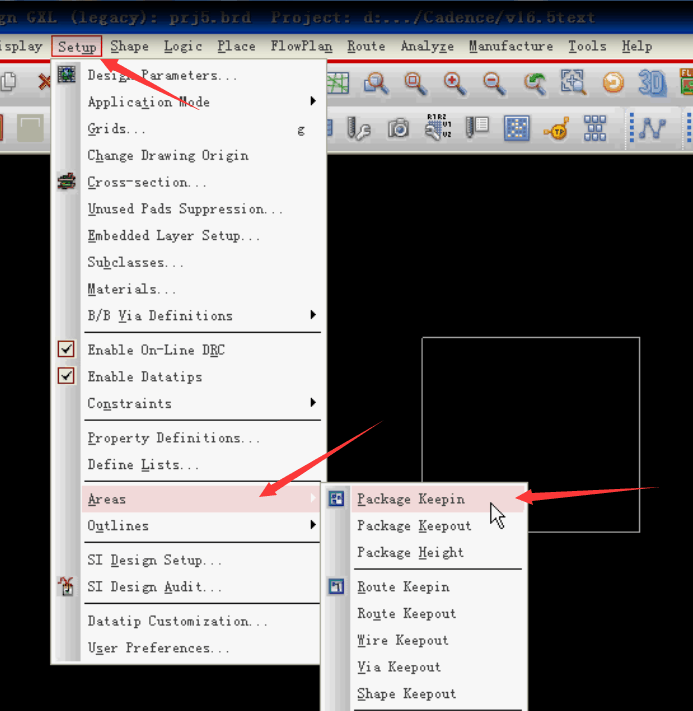This screenshot has height=711, width=693.
Task: Expand B/B Via Definitions submenu
Action: pyautogui.click(x=201, y=316)
